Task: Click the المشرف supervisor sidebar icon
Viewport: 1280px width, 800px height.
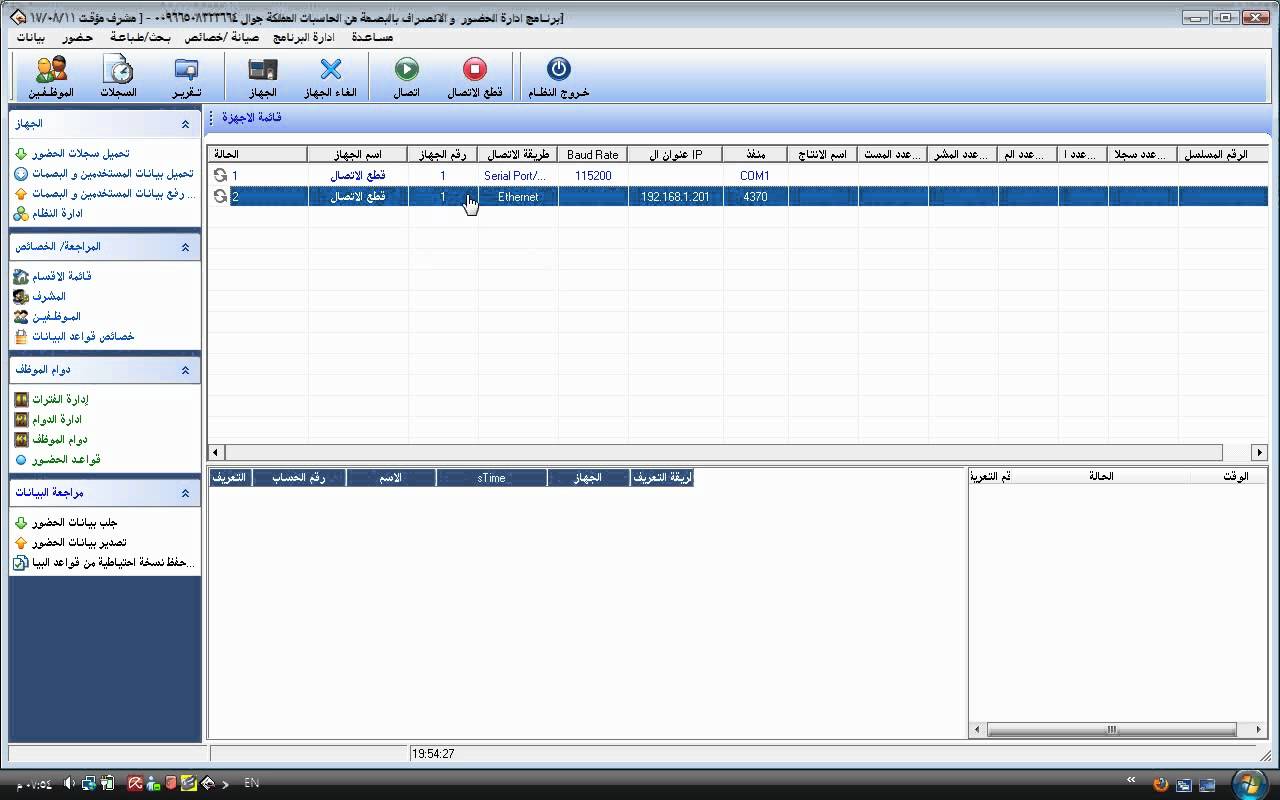Action: [21, 296]
